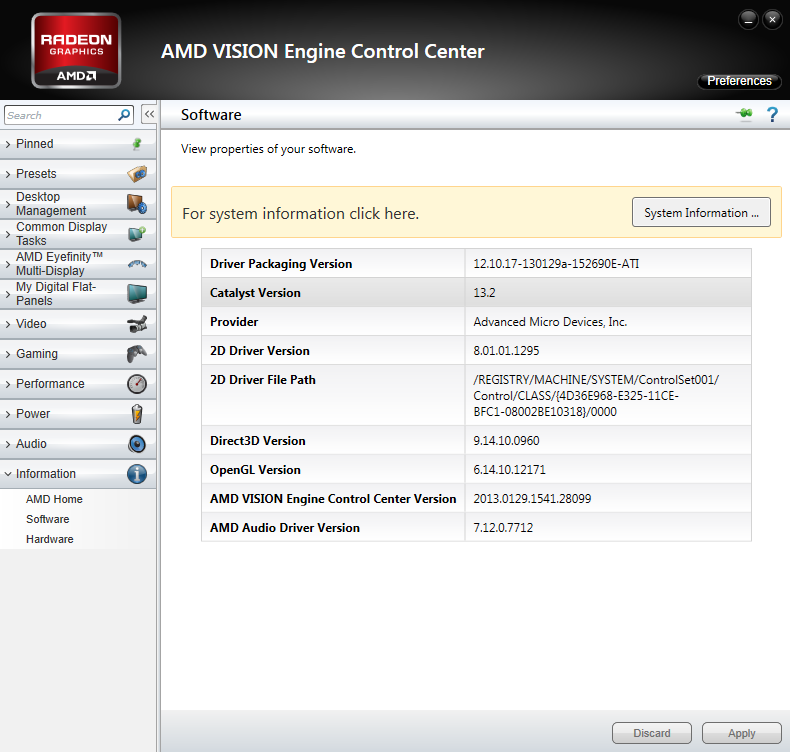Image resolution: width=790 pixels, height=752 pixels.
Task: Click the OpenGL Version value 6.14.10.12171
Action: coord(509,470)
